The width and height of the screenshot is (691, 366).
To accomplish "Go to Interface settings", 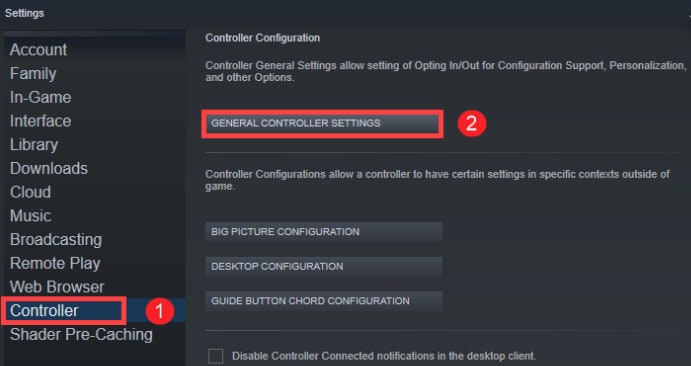I will [x=41, y=121].
